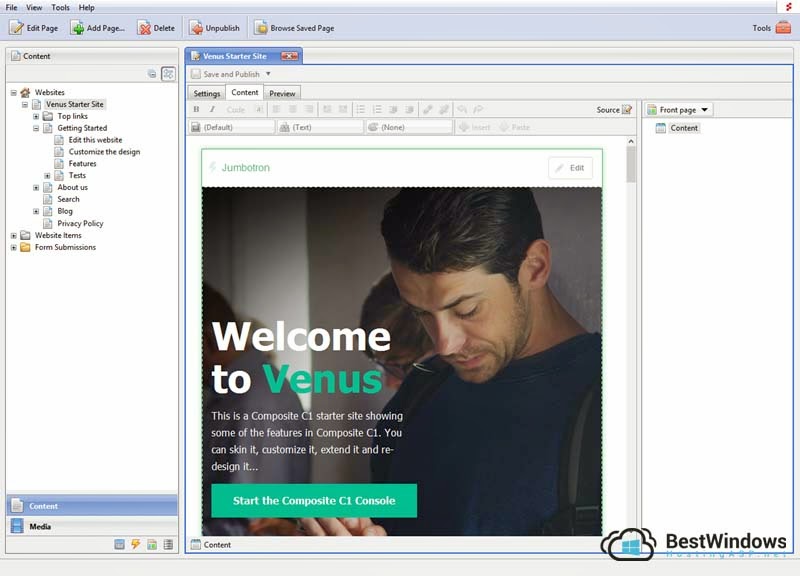Click the insert link chain icon
This screenshot has height=576, width=800.
pyautogui.click(x=428, y=109)
